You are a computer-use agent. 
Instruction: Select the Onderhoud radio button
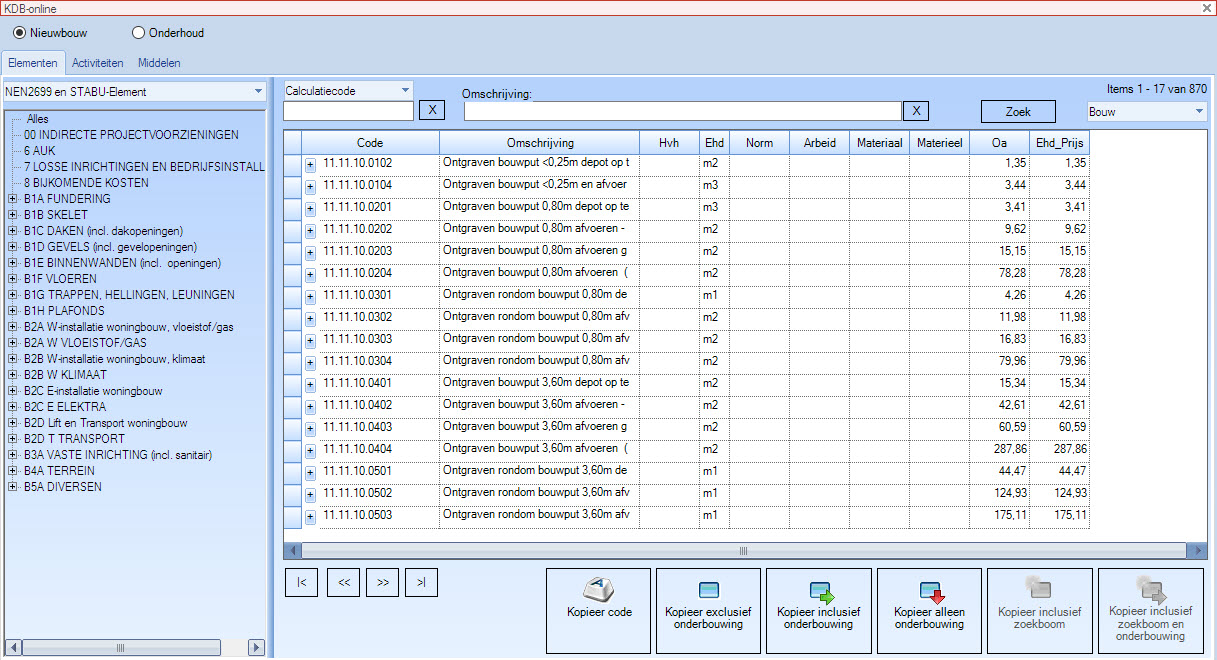(139, 33)
